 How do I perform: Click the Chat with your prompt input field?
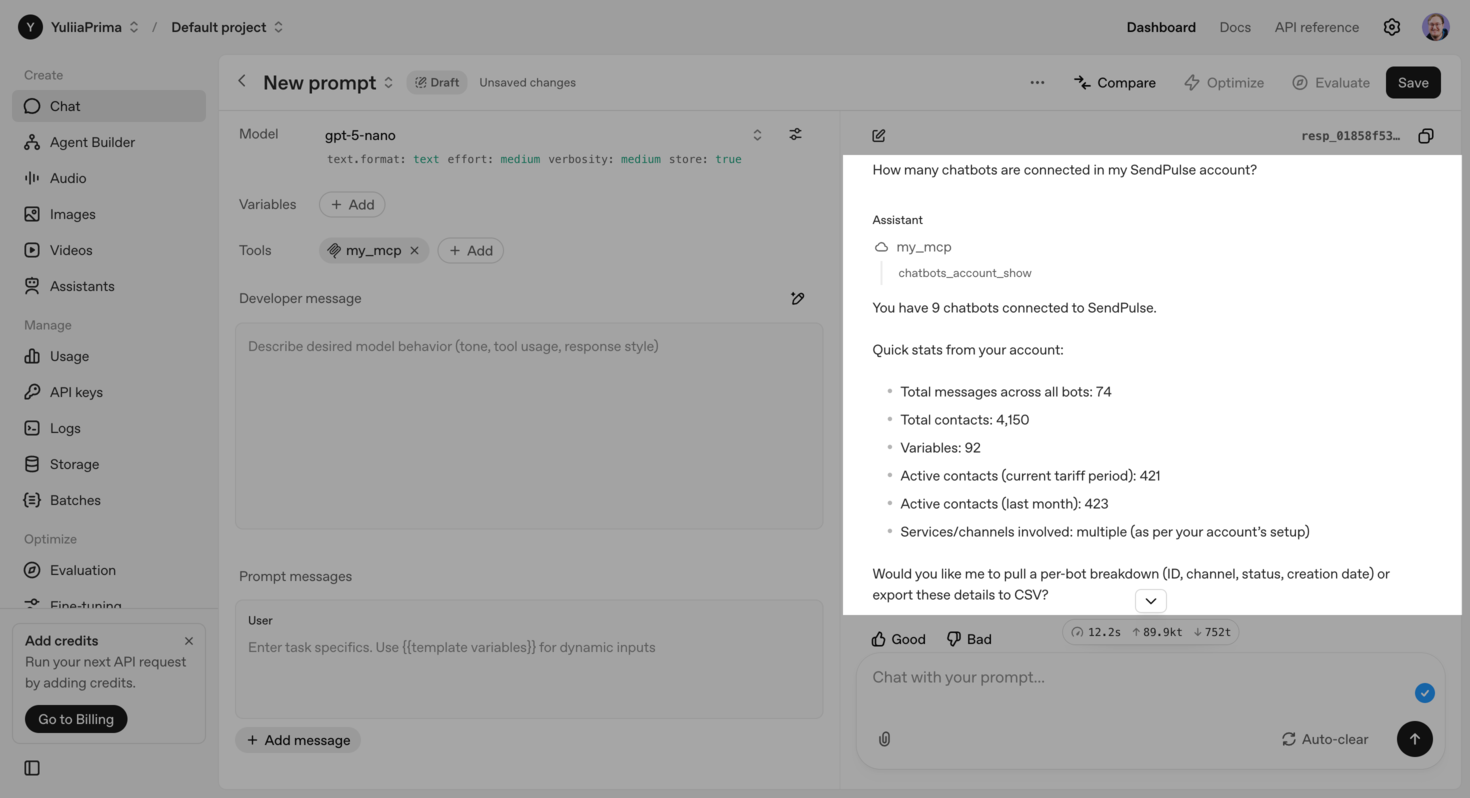pos(1100,677)
